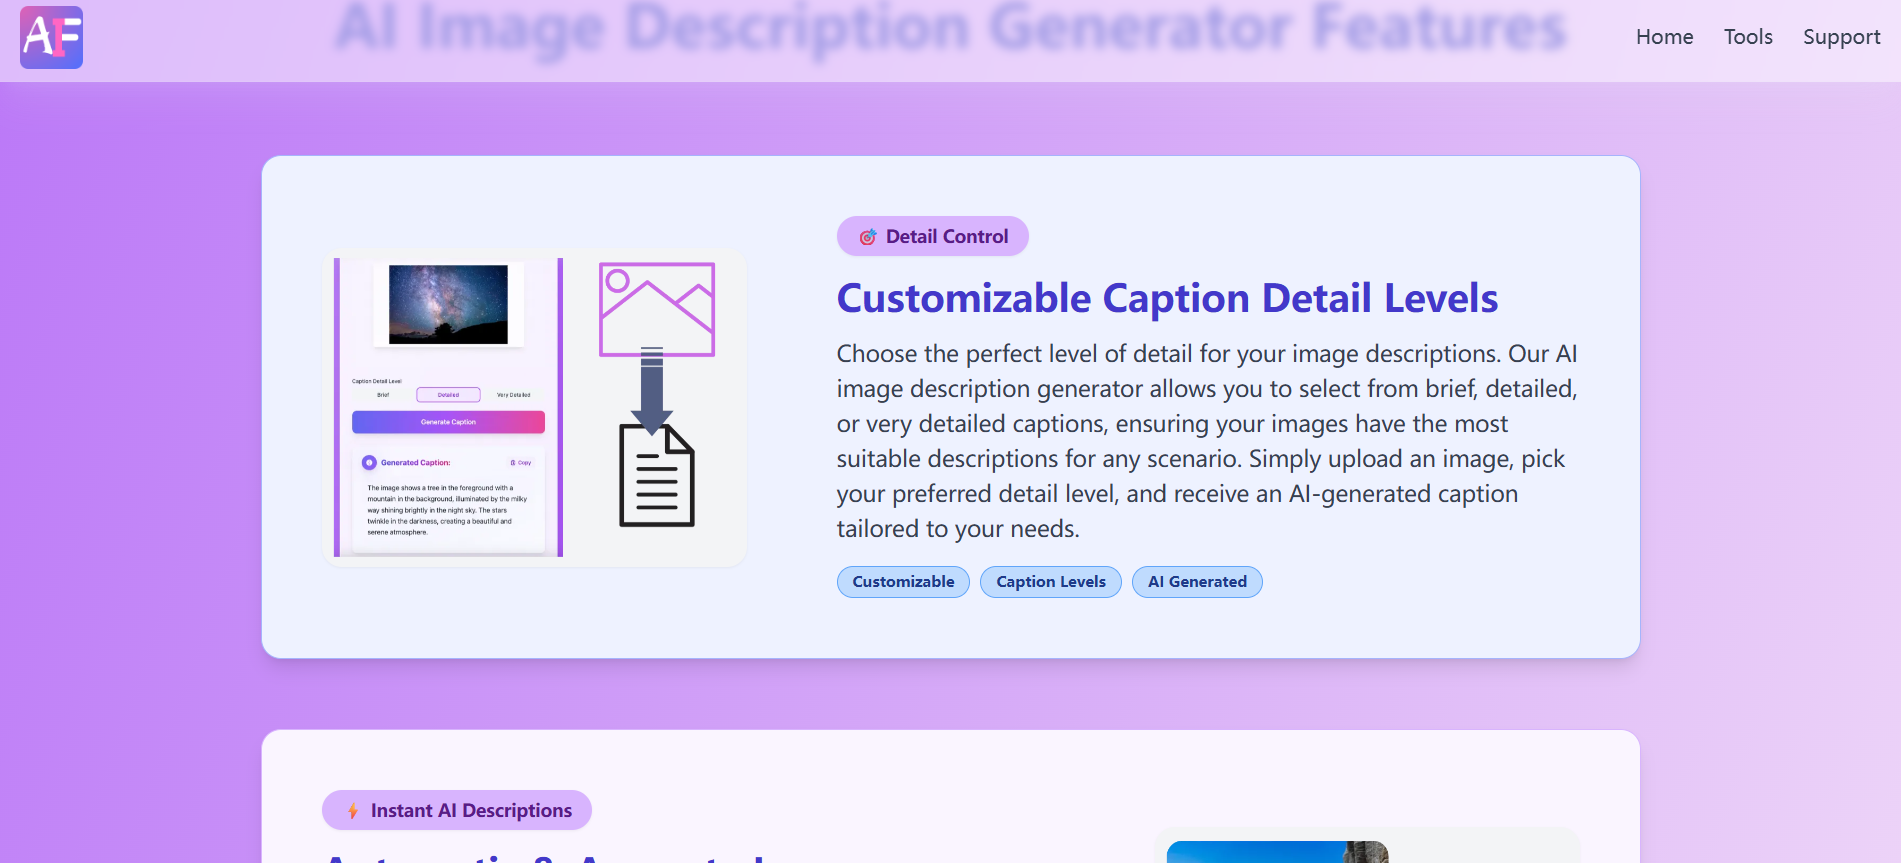Open the Support nav link

1841,37
